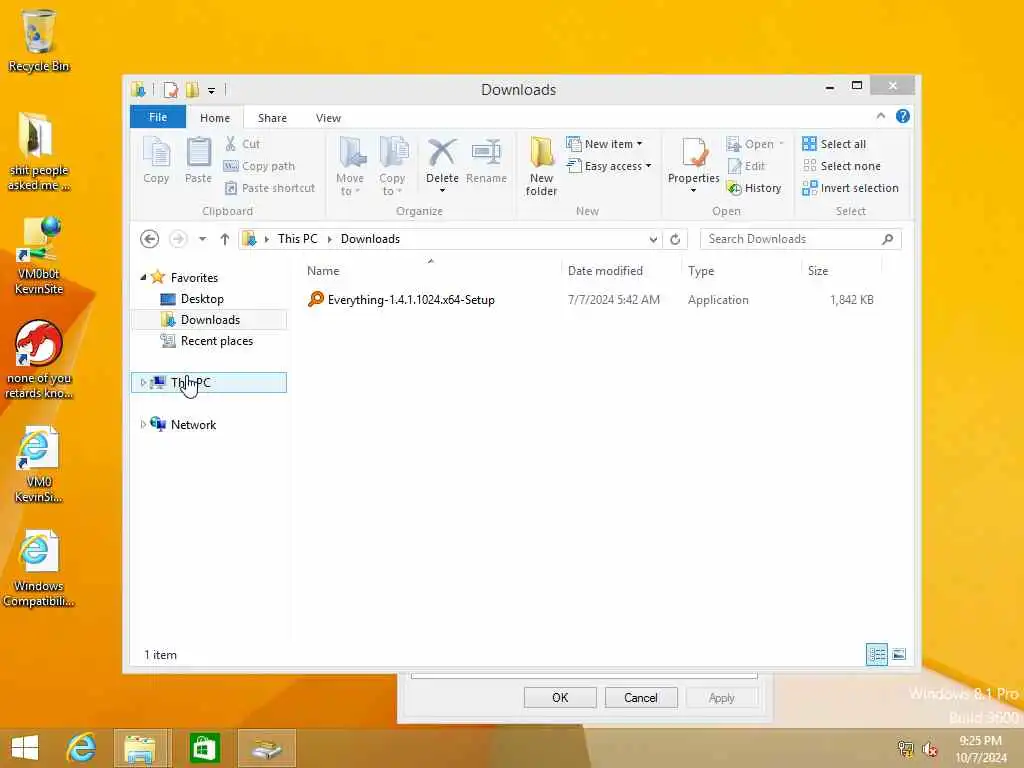Select the Cut scissors command
This screenshot has height=768, width=1024.
pyautogui.click(x=242, y=144)
